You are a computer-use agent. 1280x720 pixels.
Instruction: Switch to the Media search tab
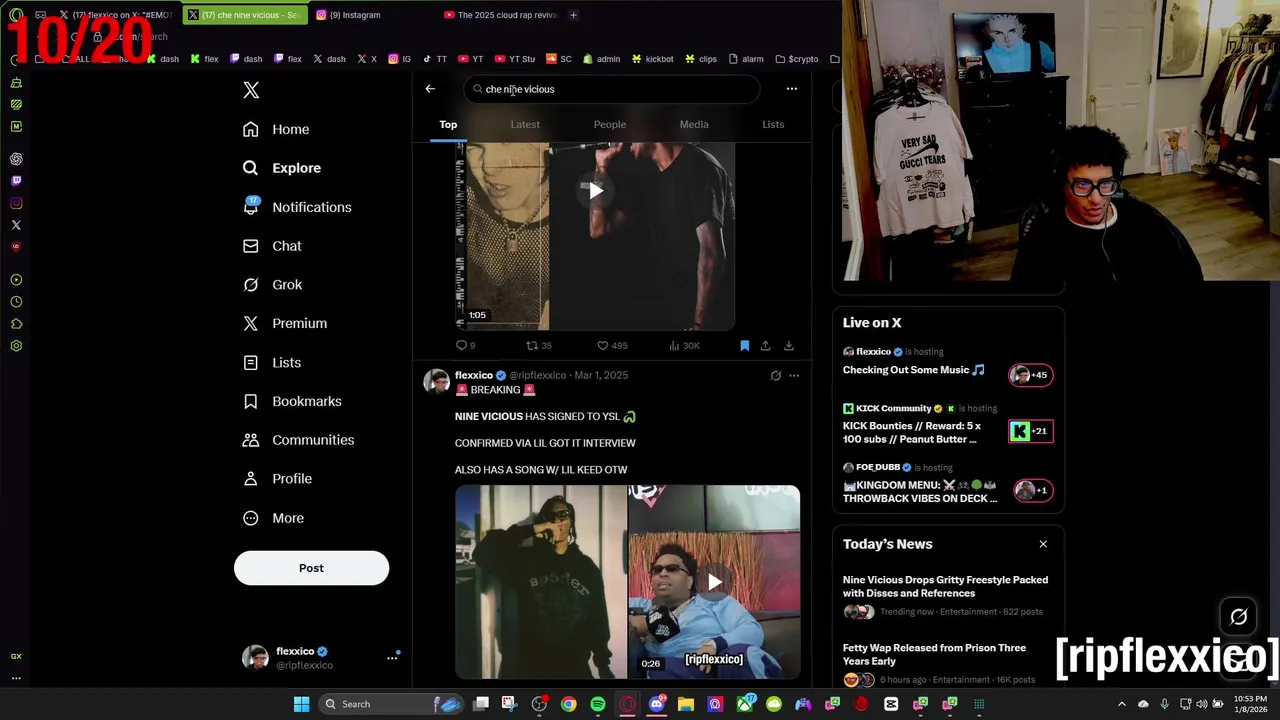[694, 124]
